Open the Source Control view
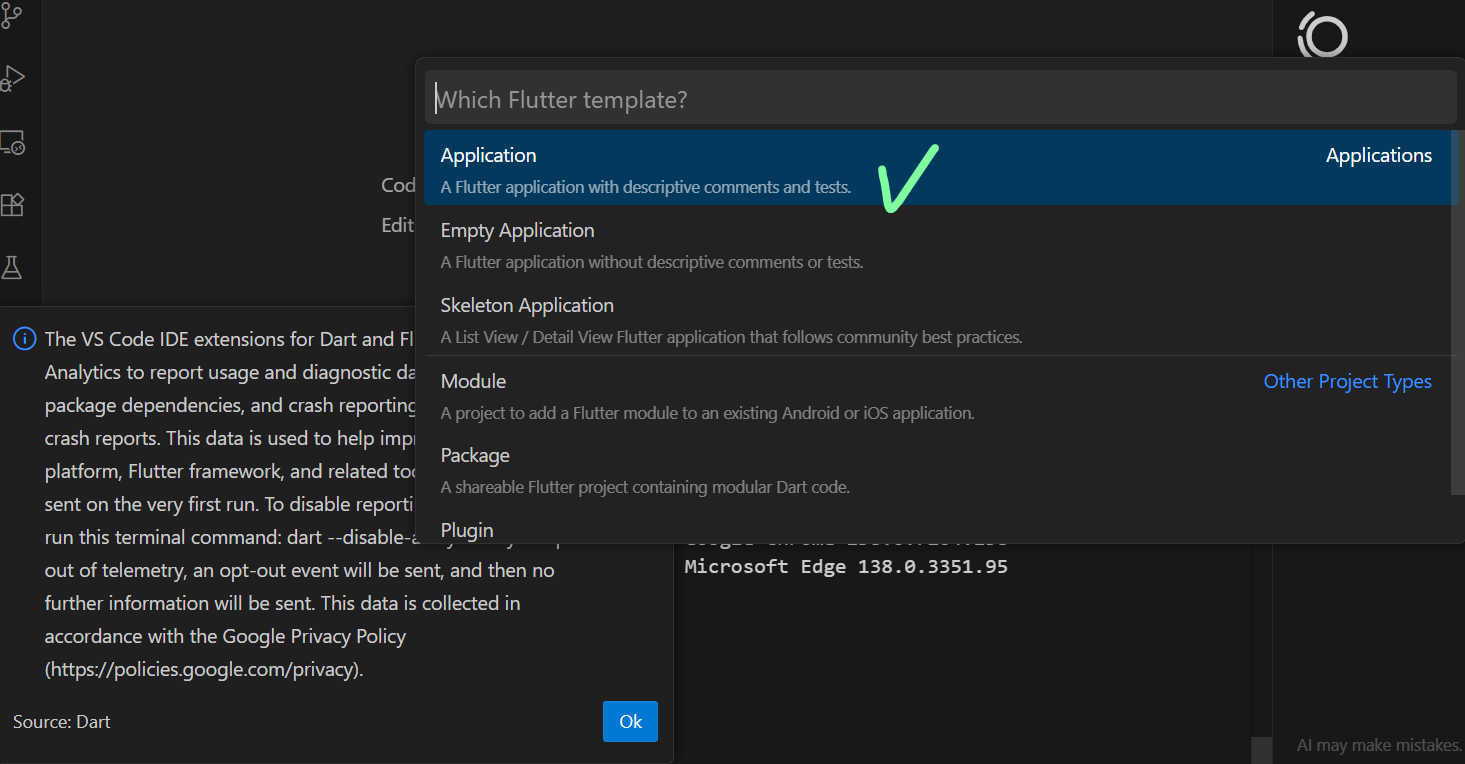 12,14
